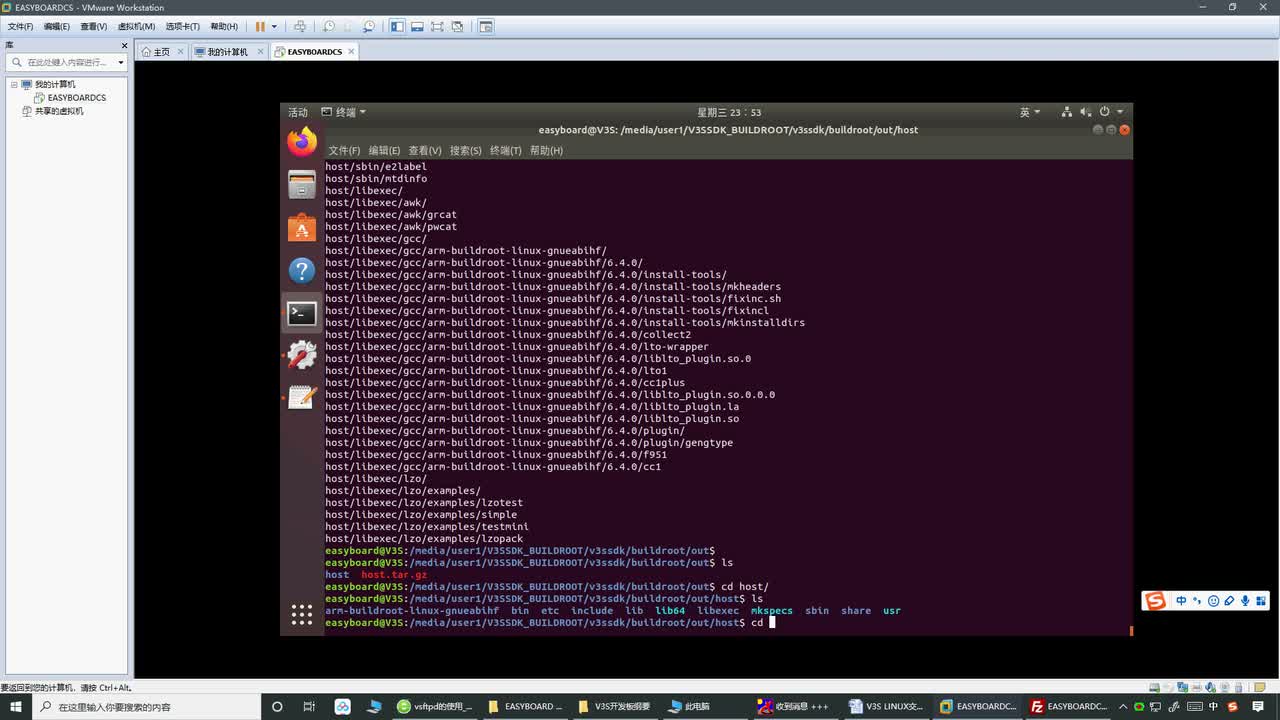
Task: Open terminal 编辑(E) menu
Action: coord(384,150)
